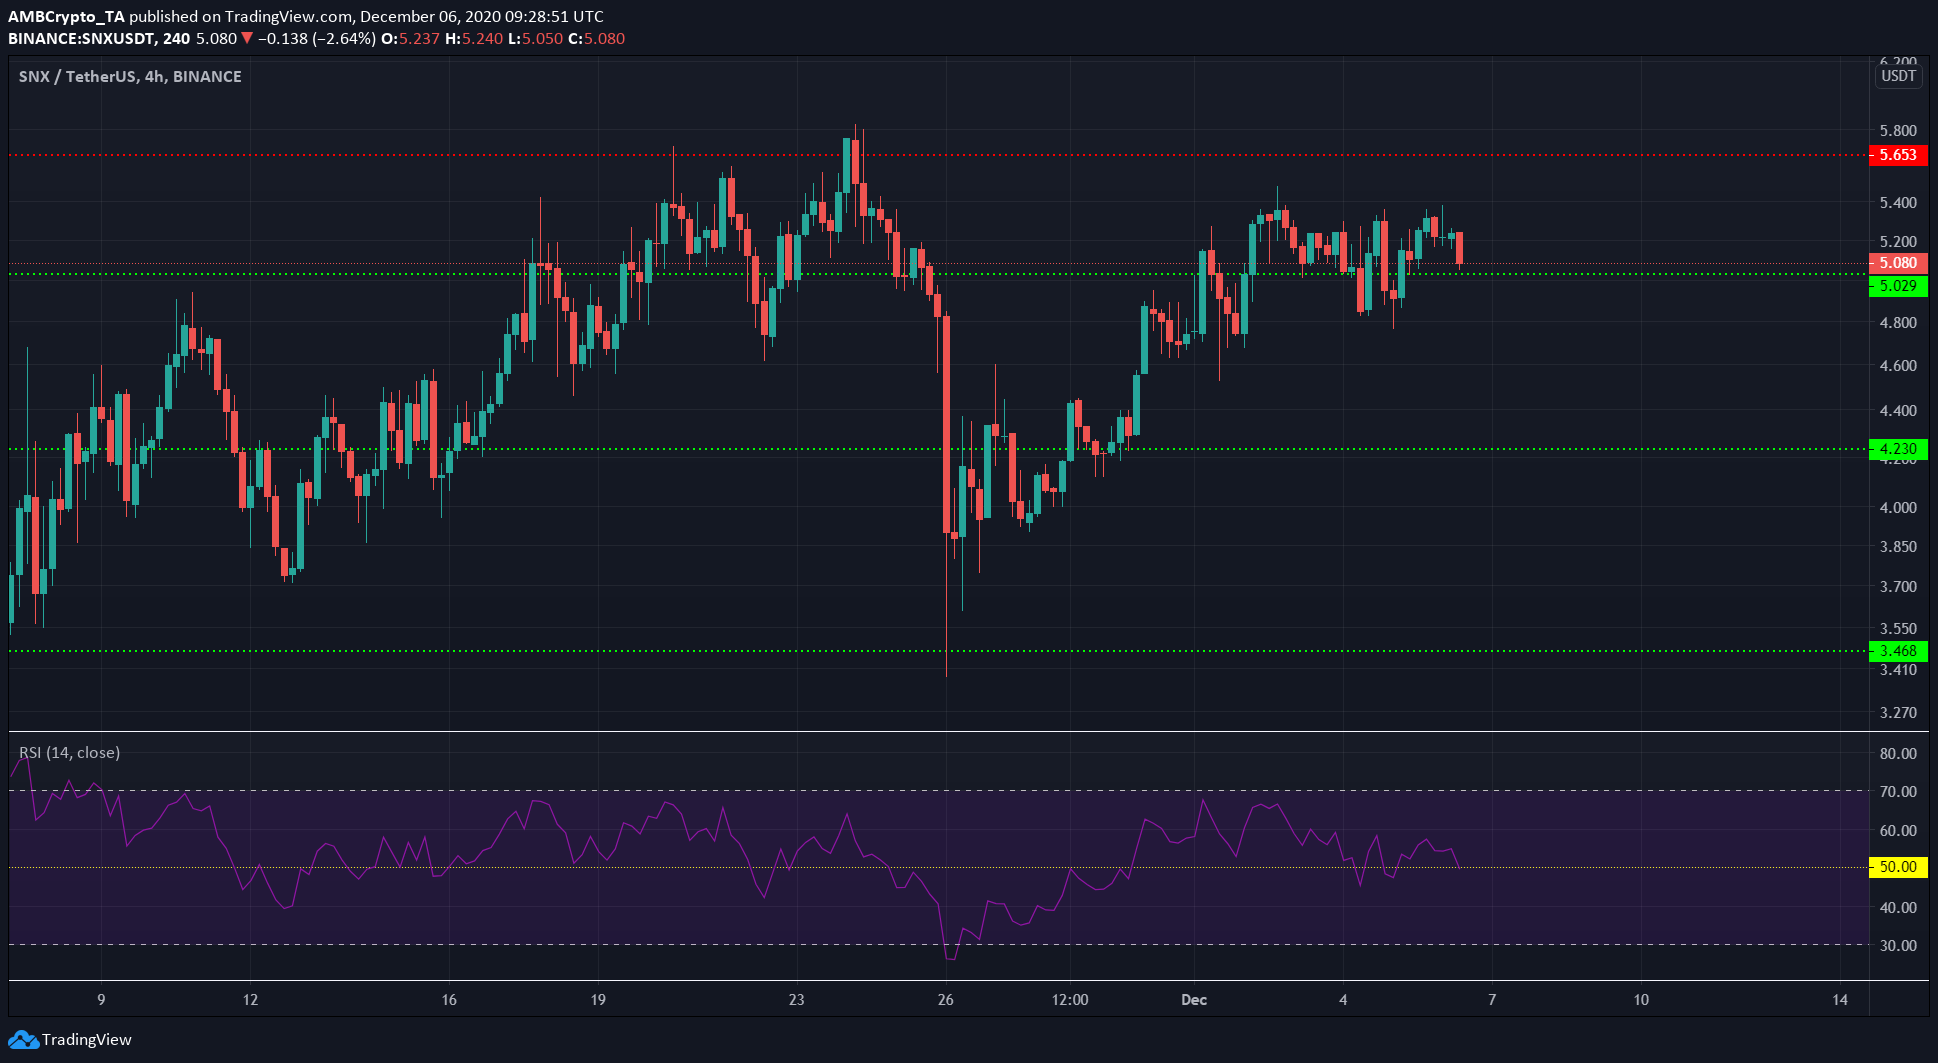Click the 4.800 price axis tick
The width and height of the screenshot is (1938, 1063).
tap(1898, 323)
